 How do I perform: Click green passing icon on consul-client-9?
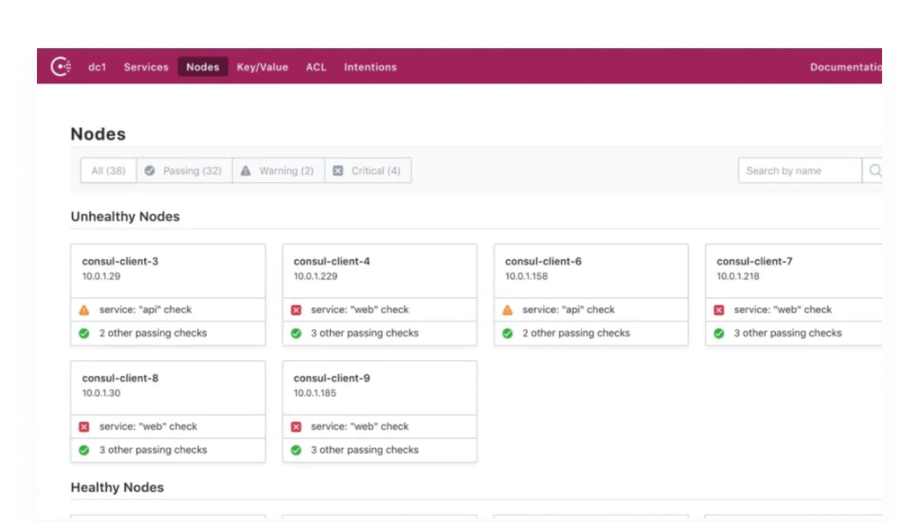(296, 450)
